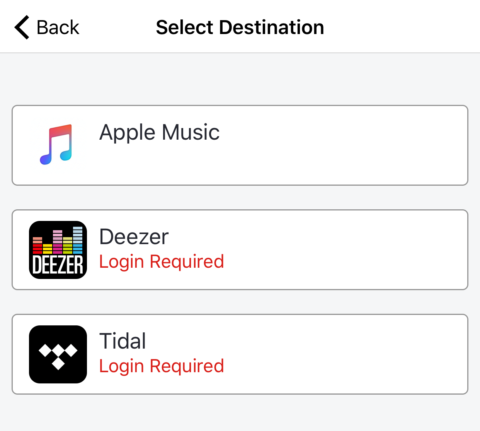The width and height of the screenshot is (480, 431).
Task: Choose the Deezer app icon
Action: click(x=58, y=250)
